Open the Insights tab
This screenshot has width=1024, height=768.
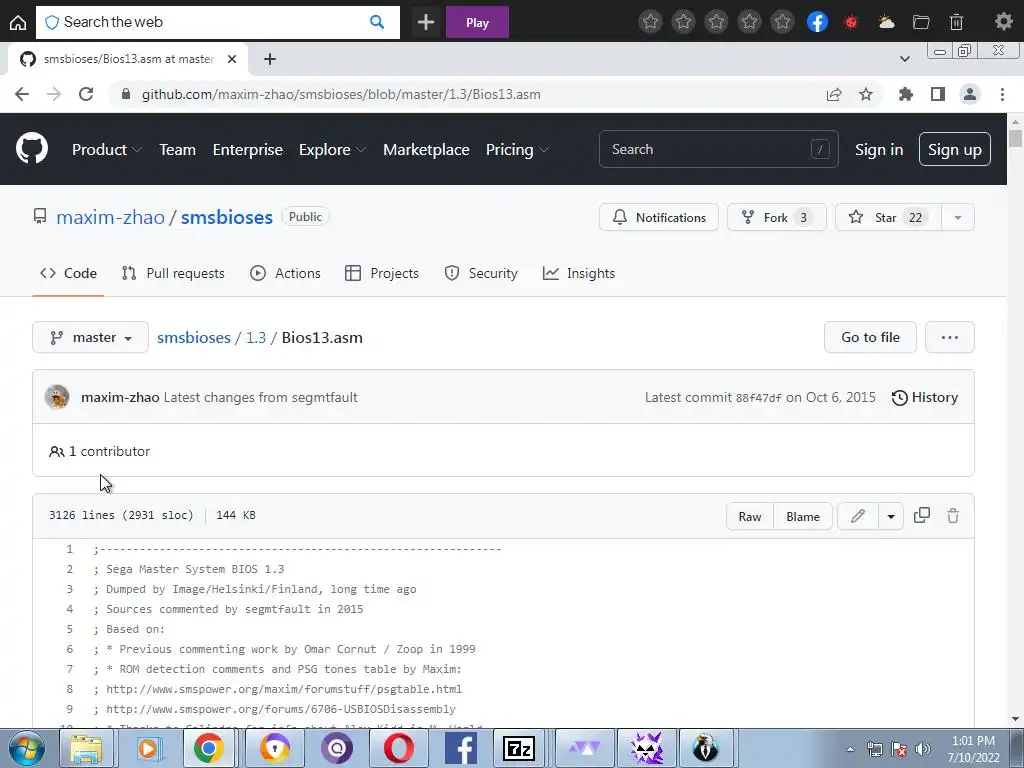tap(579, 273)
